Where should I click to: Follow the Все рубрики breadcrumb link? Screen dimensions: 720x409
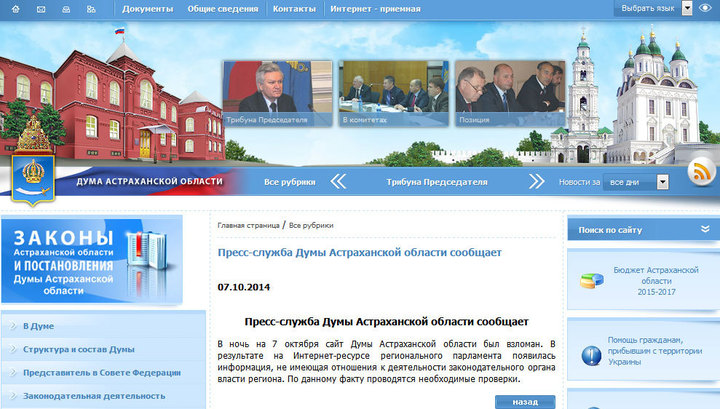311,225
